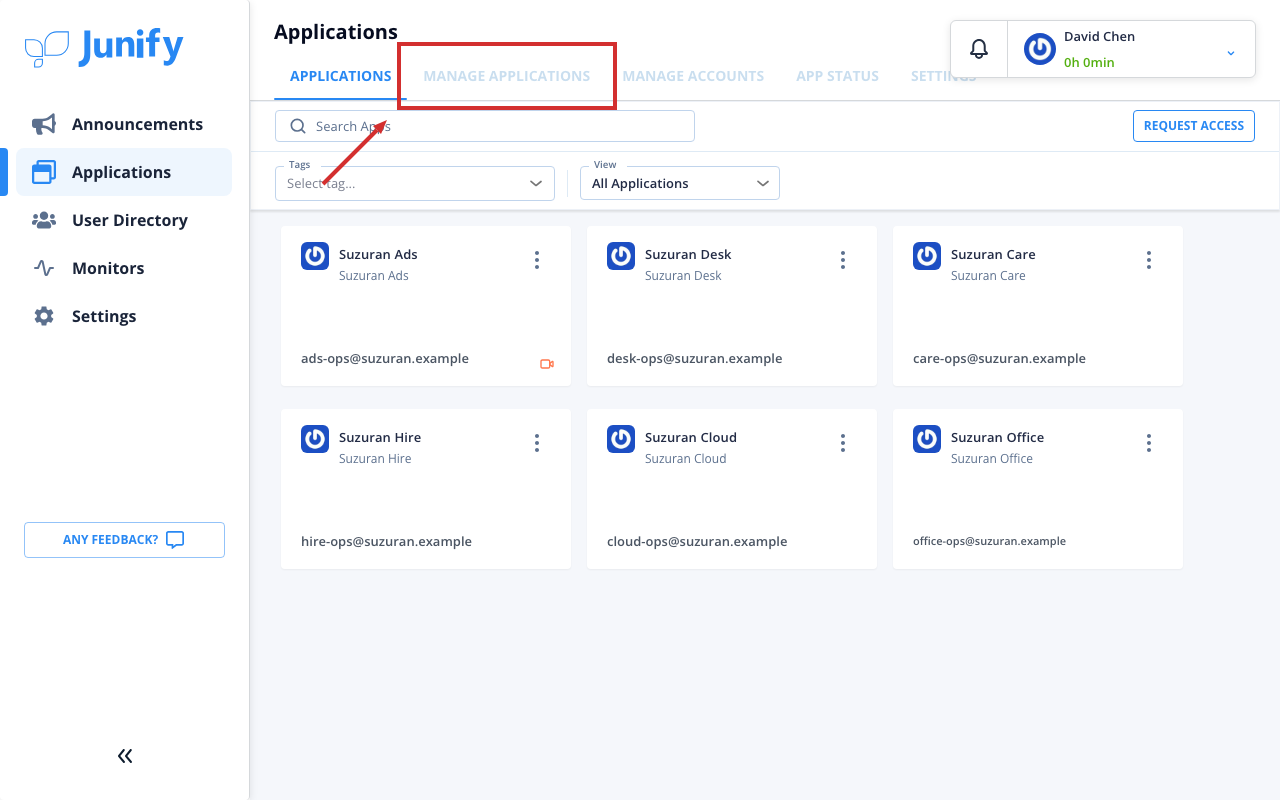Click the Suzuran Care card title
1280x800 pixels.
[x=993, y=254]
